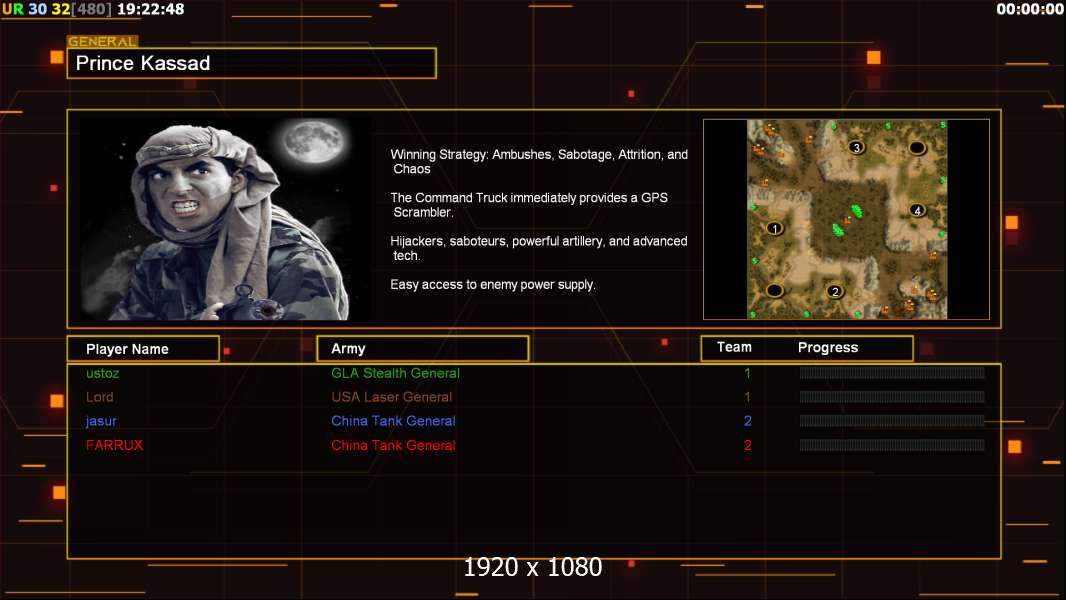Click the Progress column label
This screenshot has width=1066, height=600.
click(827, 347)
